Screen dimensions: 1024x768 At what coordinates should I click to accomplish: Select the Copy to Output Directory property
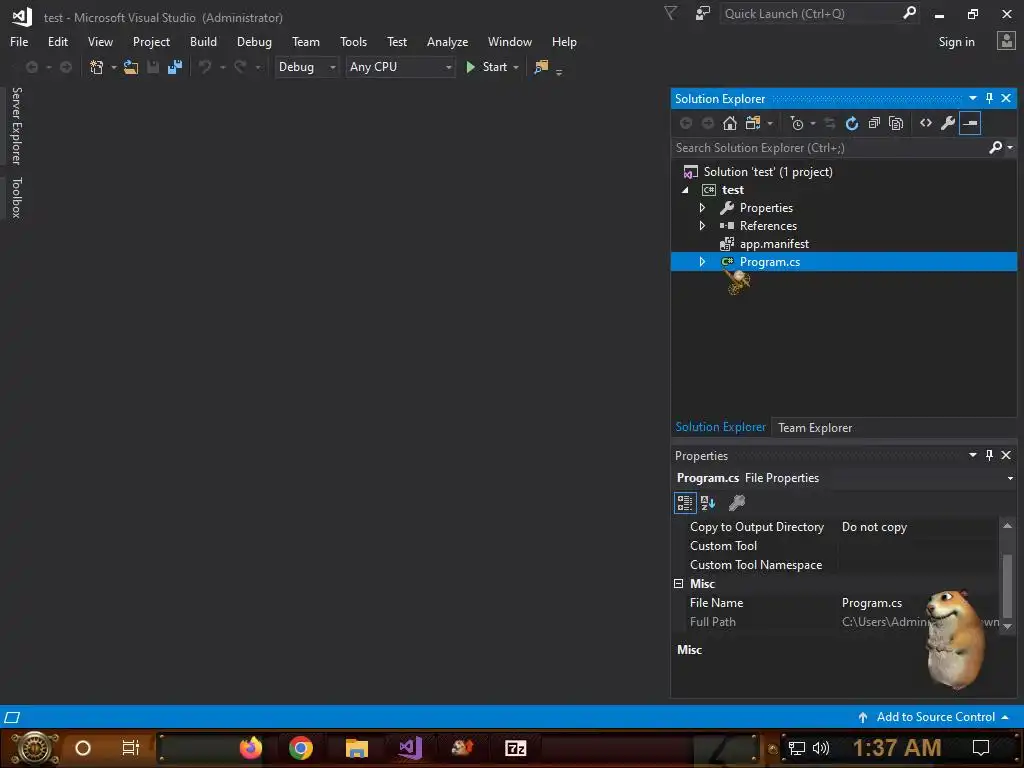tap(757, 527)
